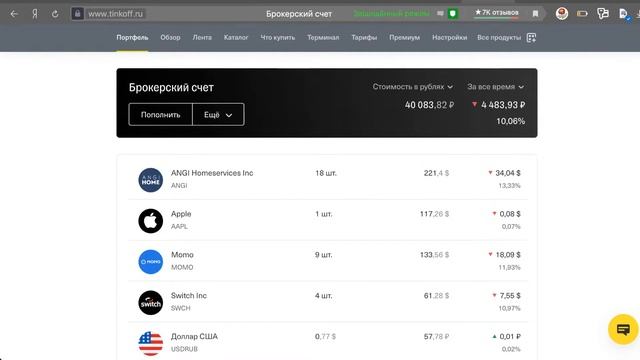The image size is (640, 360).
Task: Open the Доллар США USDRUB row
Action: [328, 342]
